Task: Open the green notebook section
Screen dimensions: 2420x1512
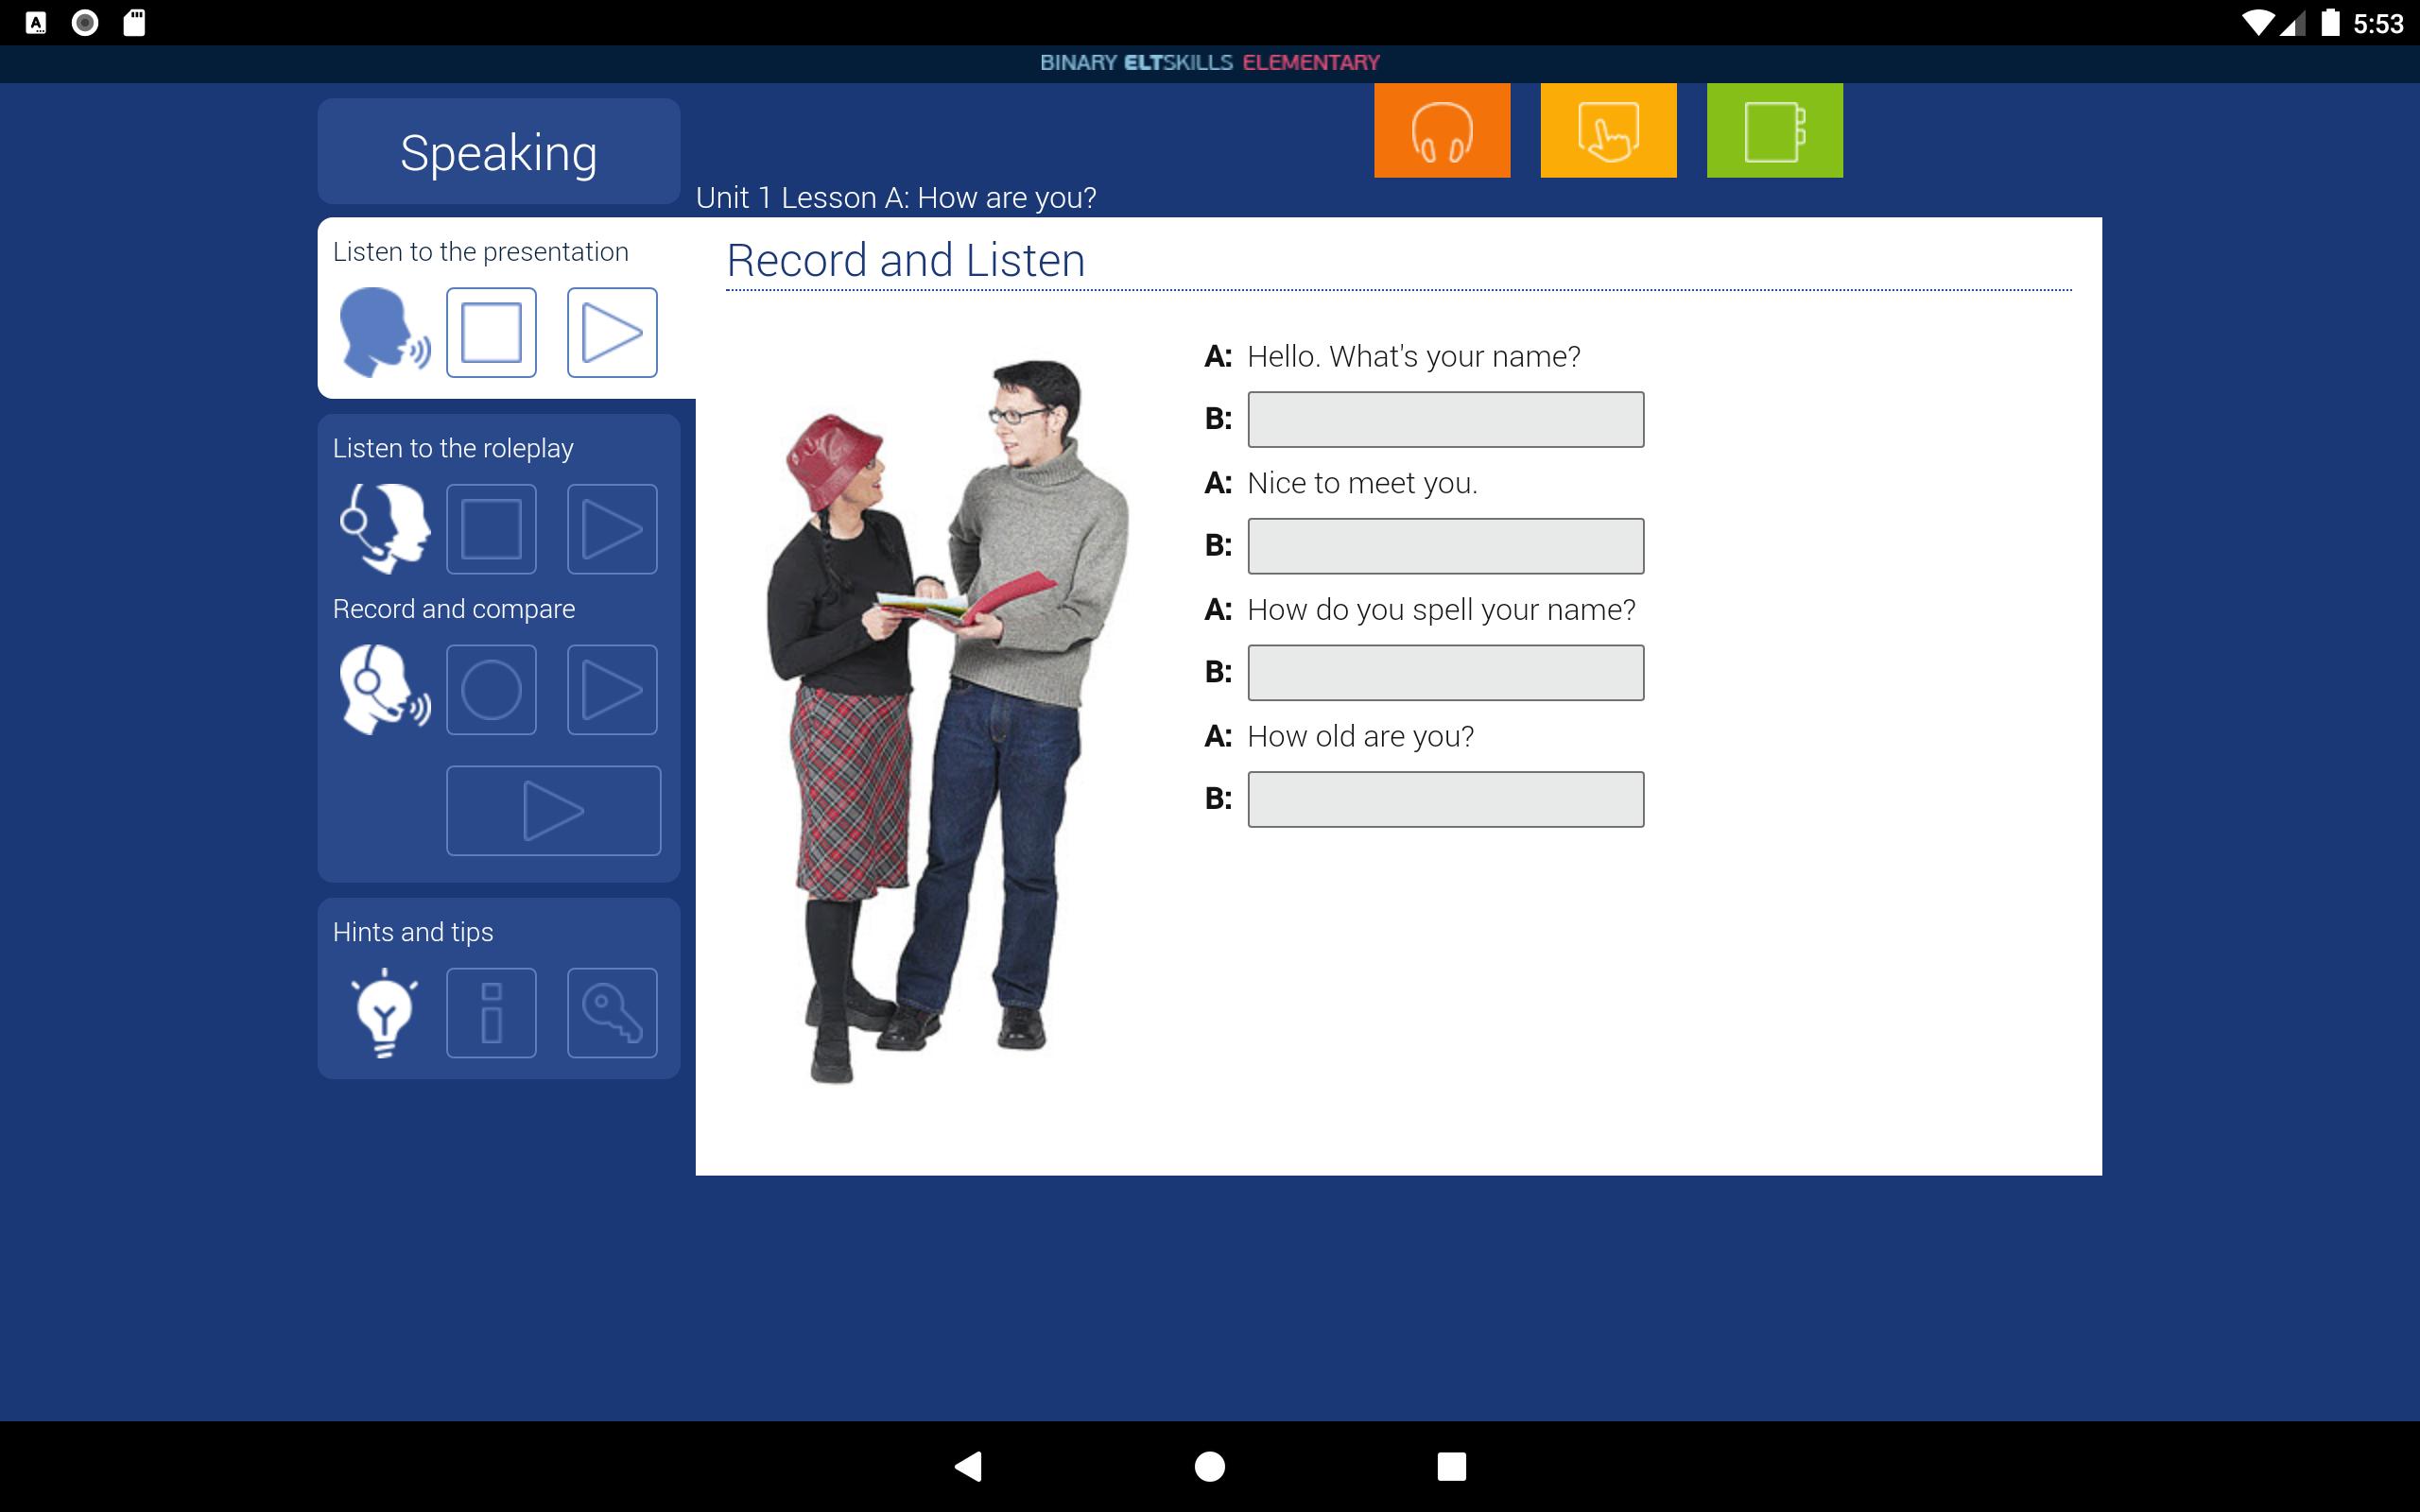Action: pyautogui.click(x=1774, y=130)
